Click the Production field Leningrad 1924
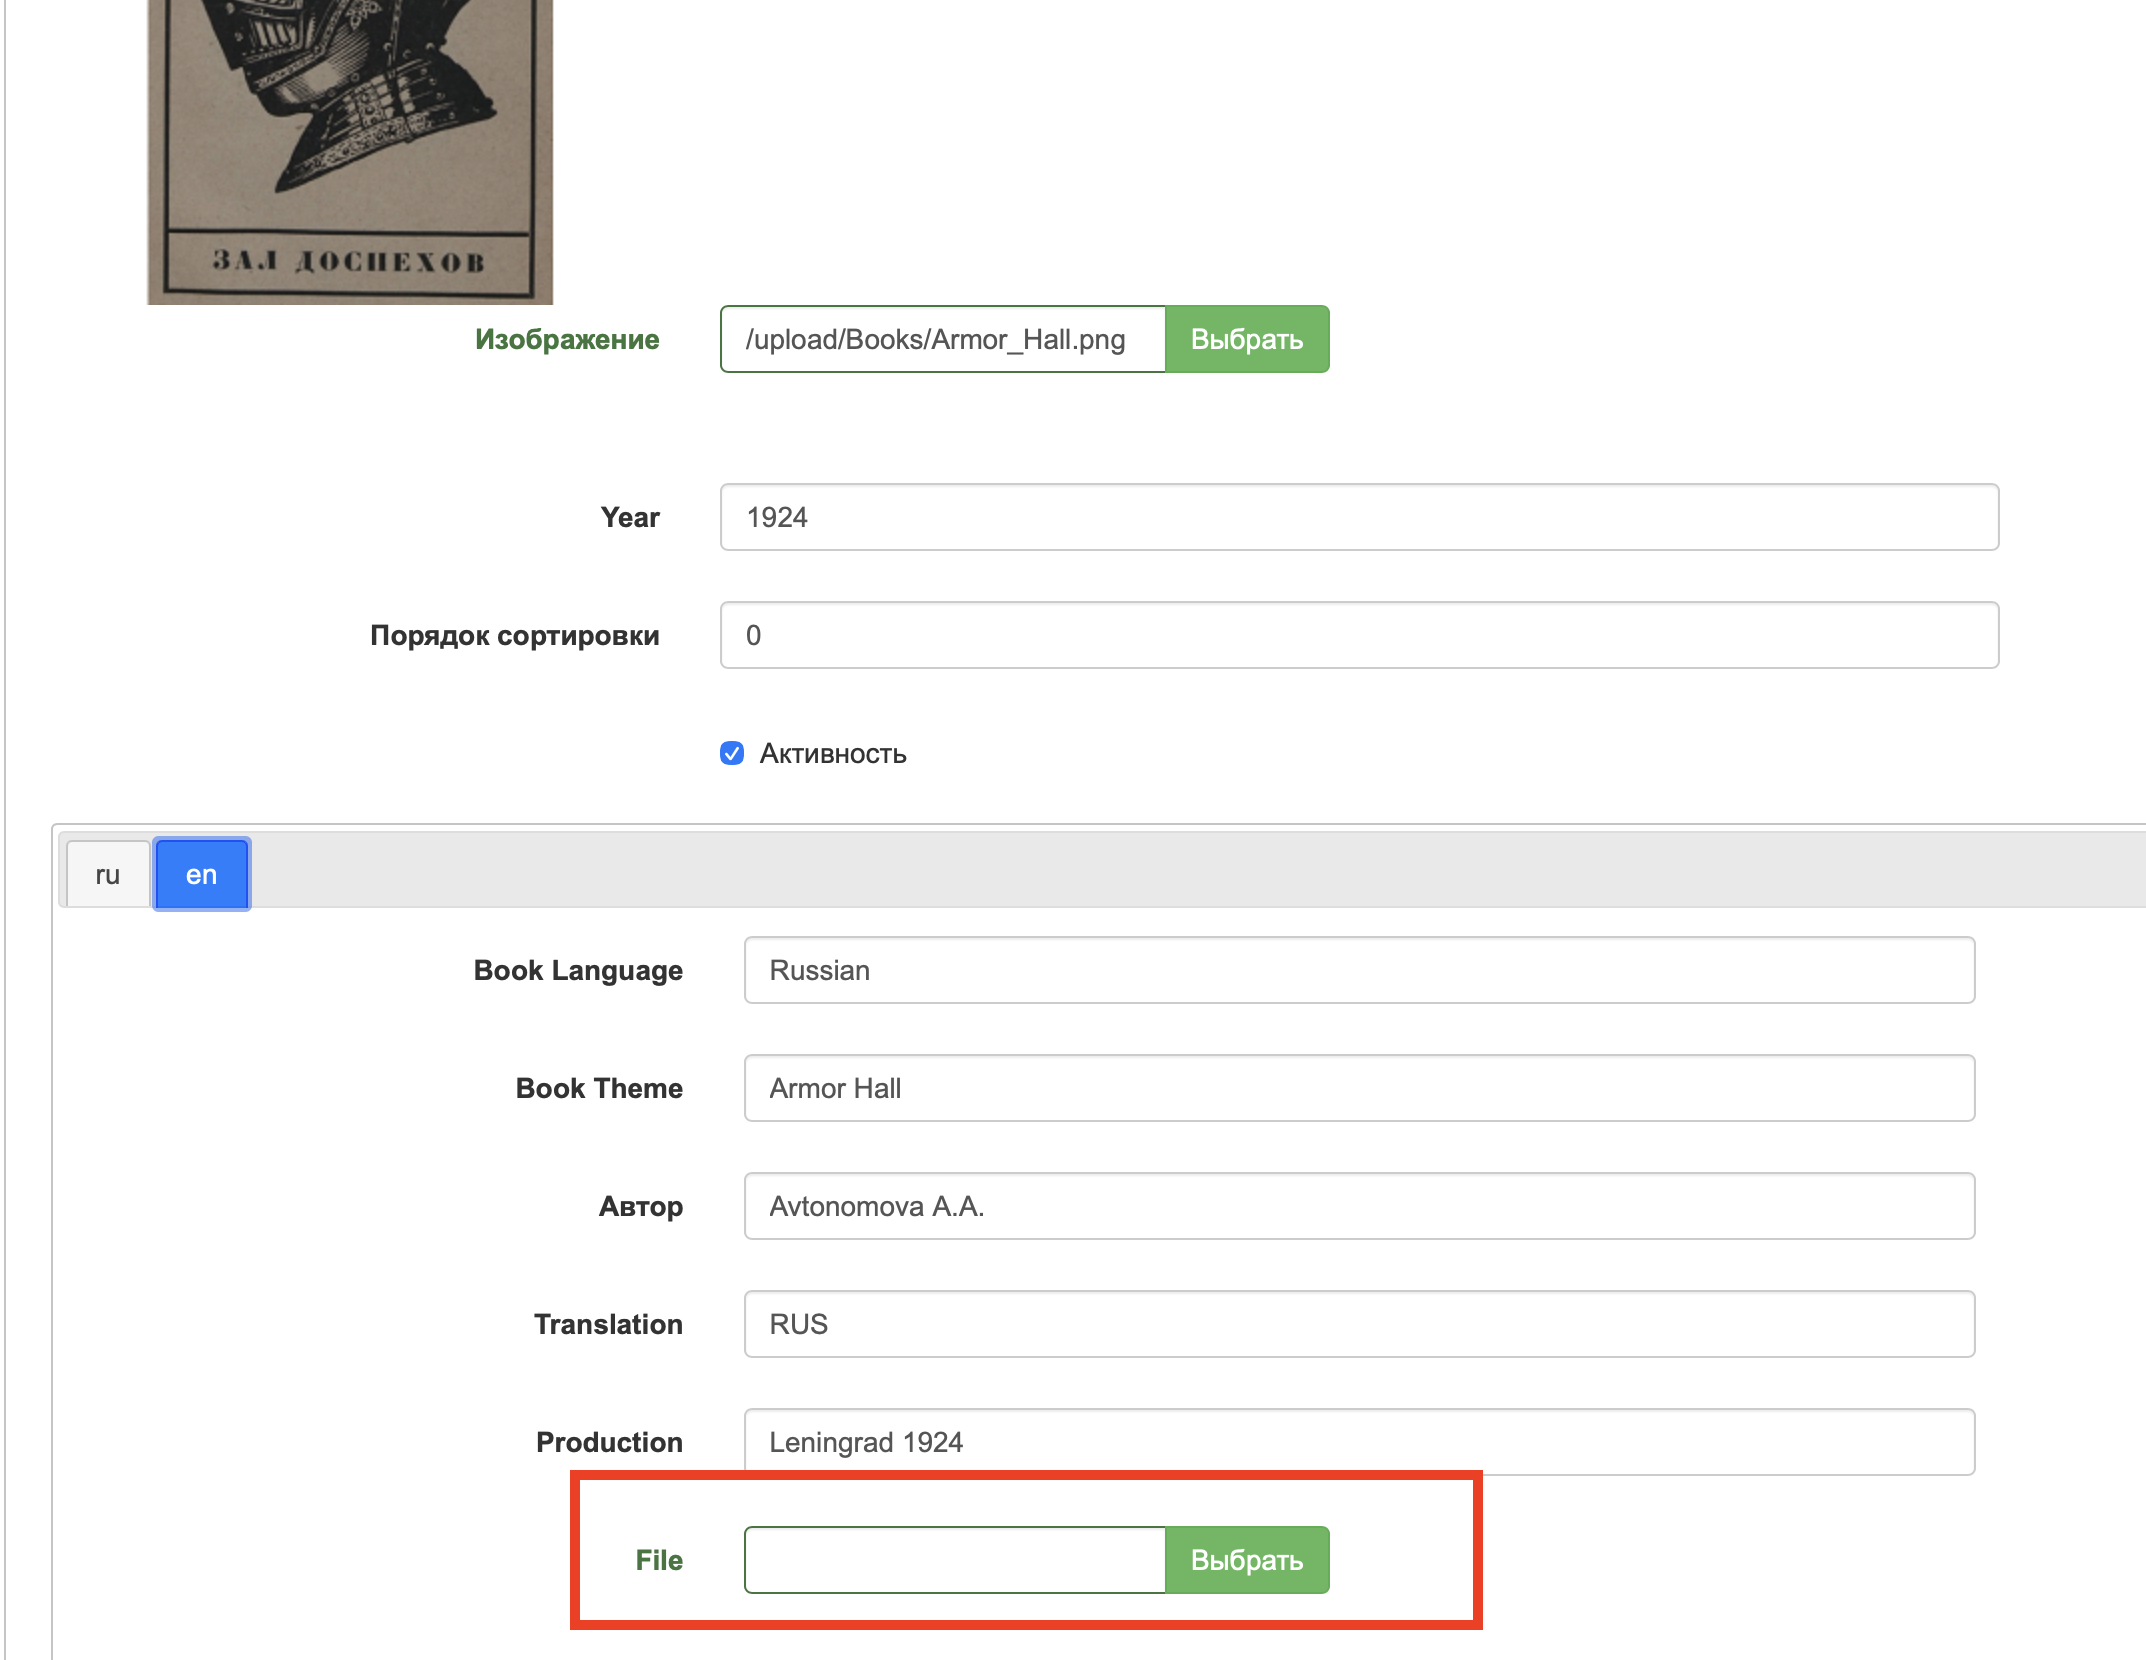 1358,1442
